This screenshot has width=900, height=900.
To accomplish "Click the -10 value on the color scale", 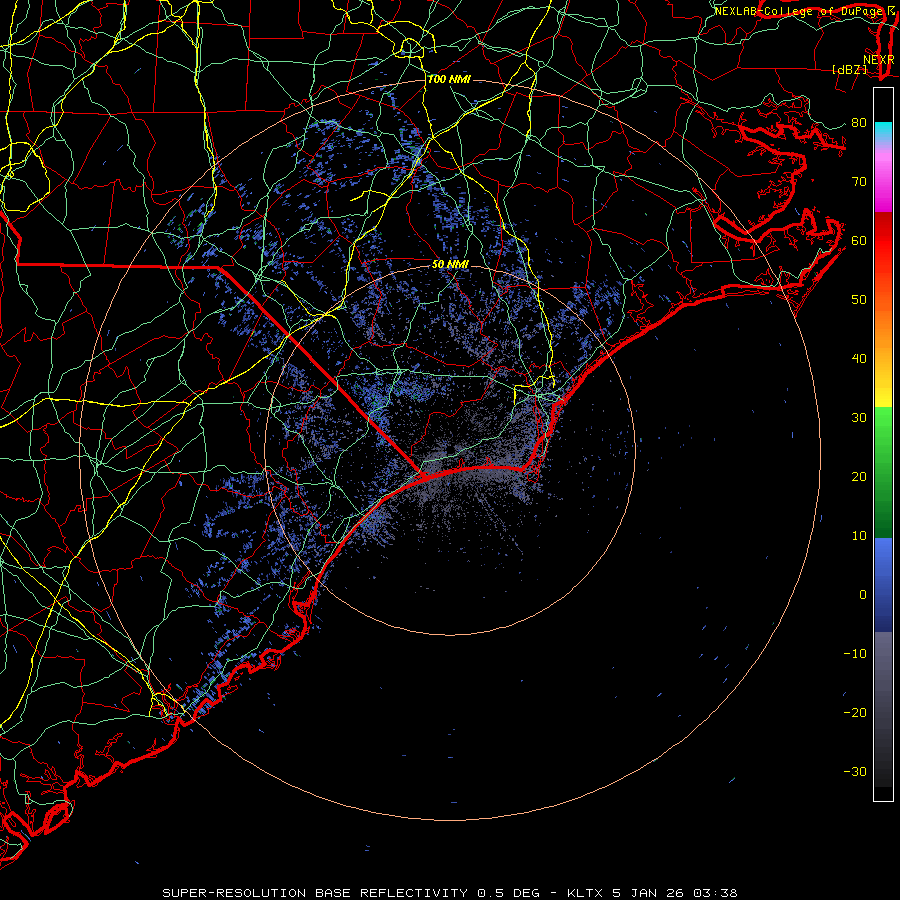I will (x=855, y=654).
